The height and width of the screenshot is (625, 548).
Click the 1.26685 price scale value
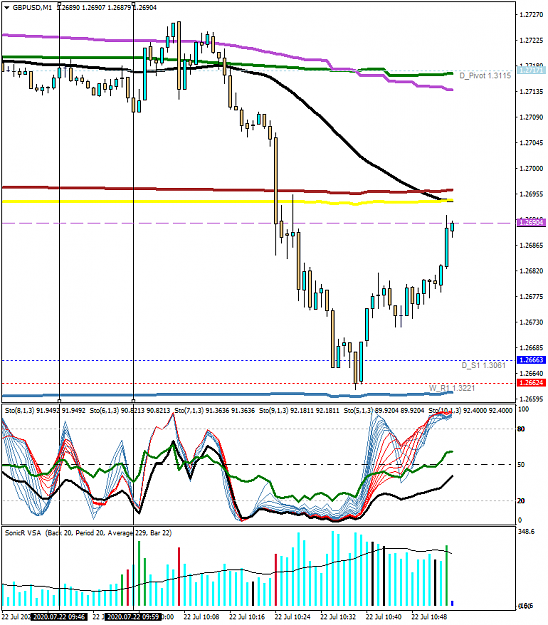pyautogui.click(x=531, y=348)
